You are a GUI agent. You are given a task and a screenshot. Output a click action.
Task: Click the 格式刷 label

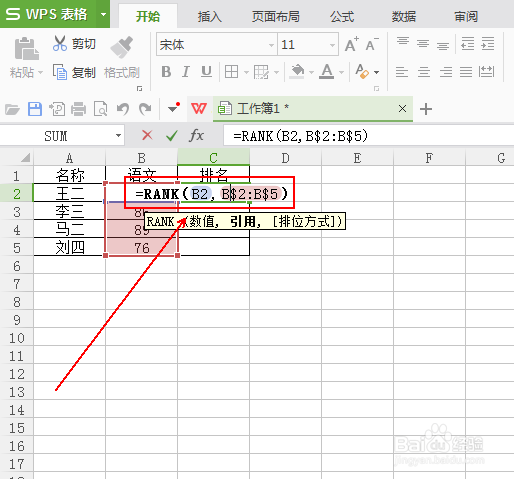click(122, 72)
